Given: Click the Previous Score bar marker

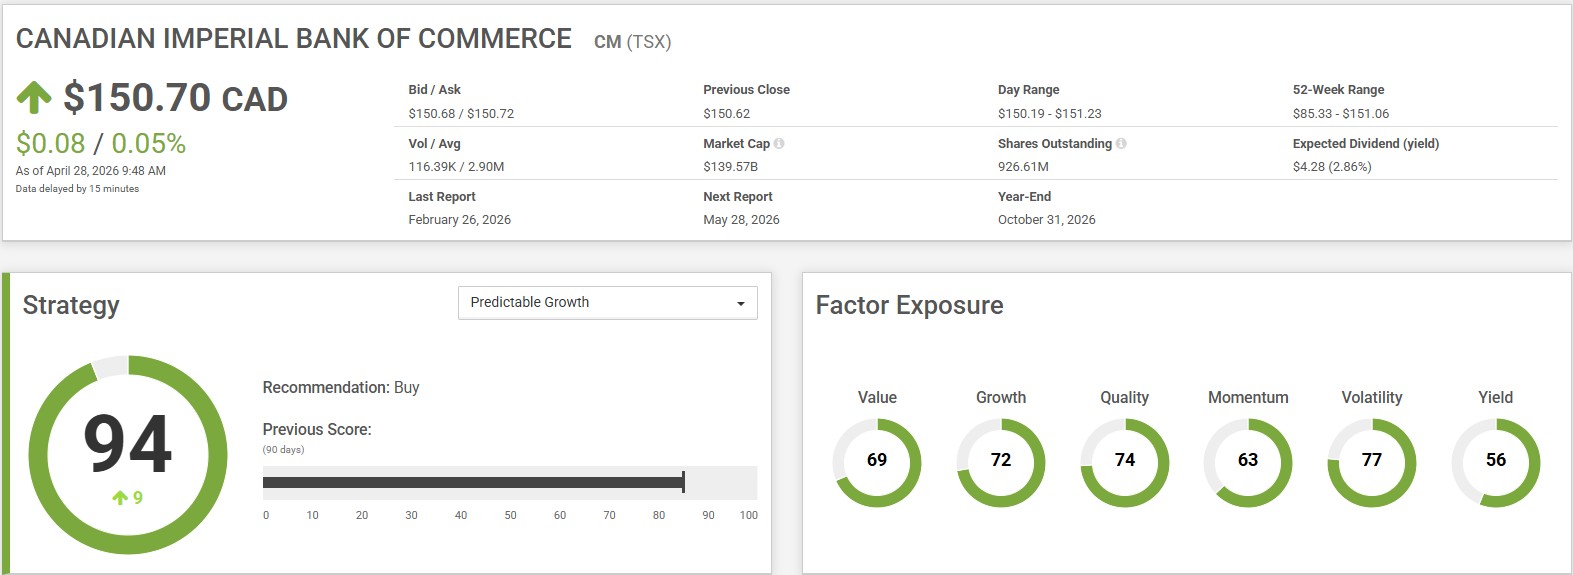Looking at the screenshot, I should tap(683, 483).
